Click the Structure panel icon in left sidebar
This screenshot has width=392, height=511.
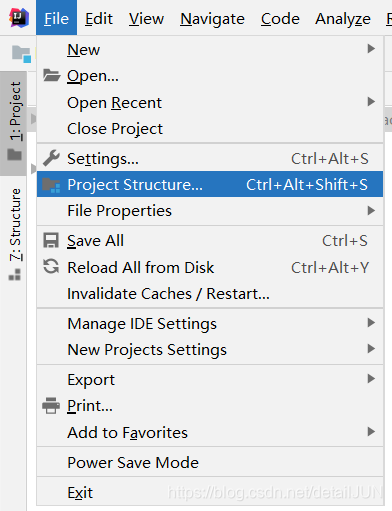15,275
